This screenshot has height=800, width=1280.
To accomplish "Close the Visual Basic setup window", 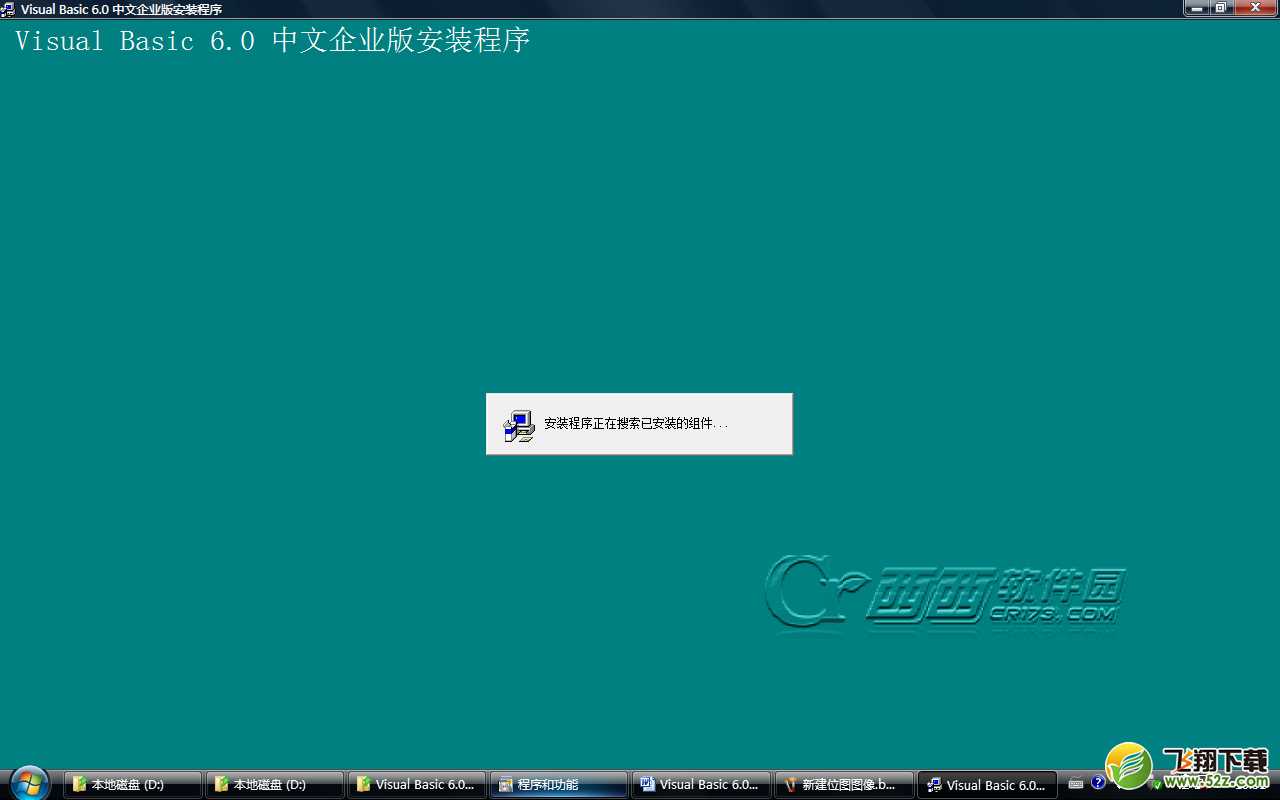I will coord(1256,7).
